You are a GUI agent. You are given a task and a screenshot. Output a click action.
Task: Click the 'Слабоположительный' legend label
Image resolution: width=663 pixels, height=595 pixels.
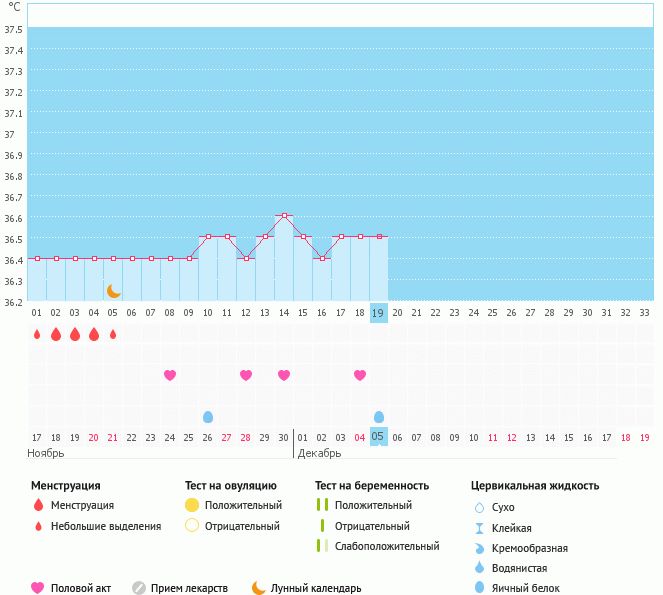click(387, 546)
